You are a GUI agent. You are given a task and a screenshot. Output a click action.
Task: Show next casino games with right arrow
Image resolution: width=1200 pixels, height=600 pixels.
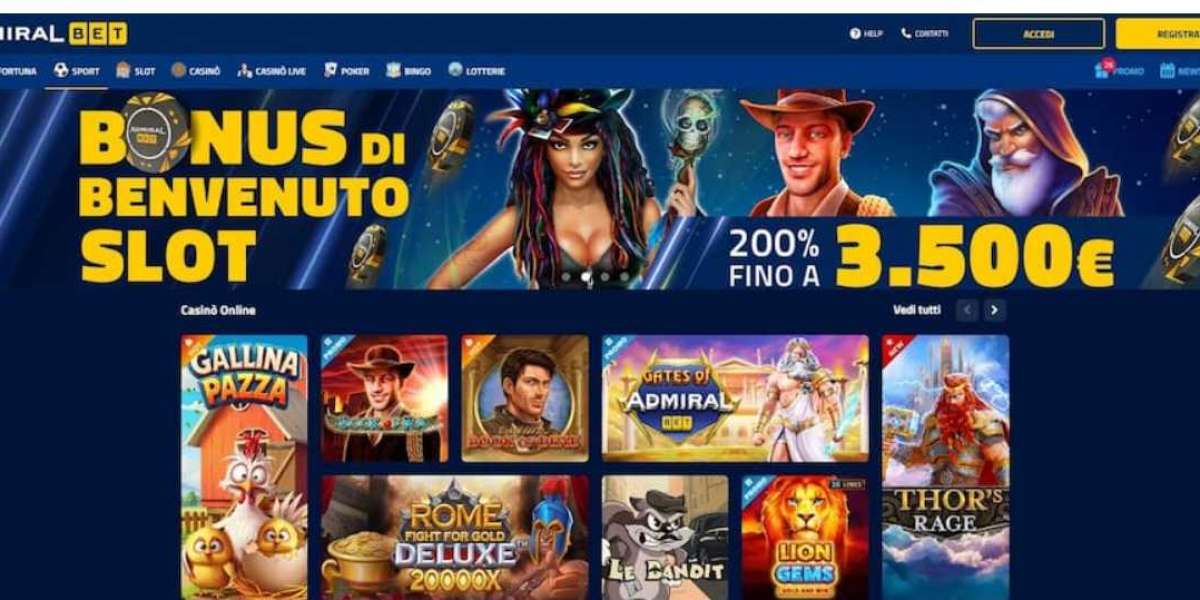994,310
